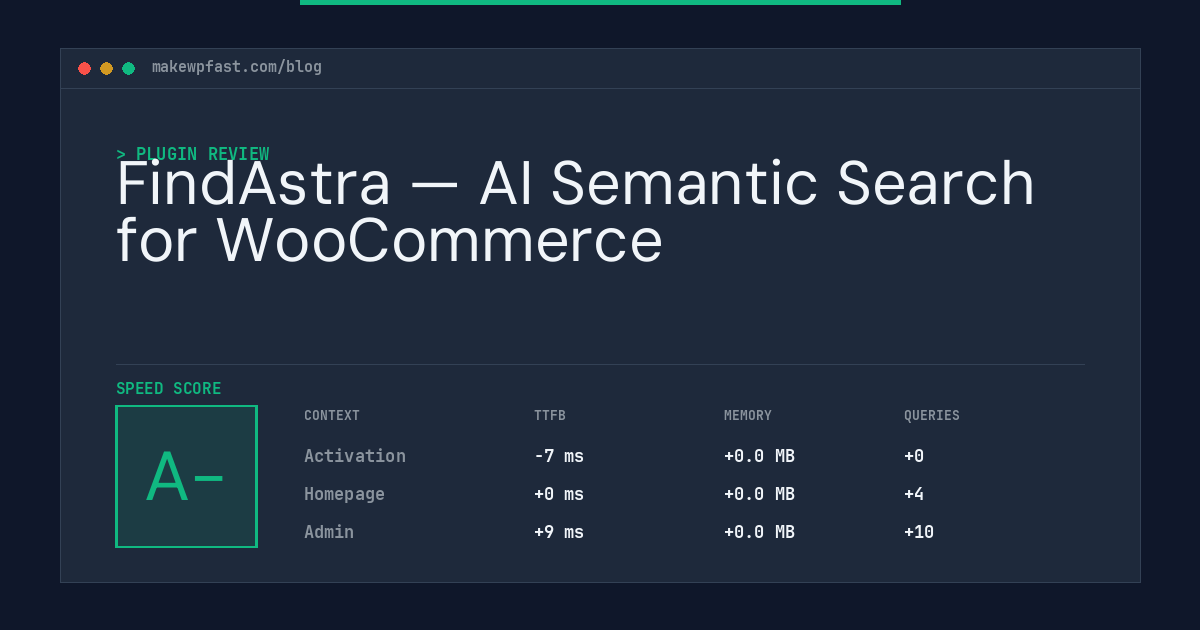Click the TTFB column header
Viewport: 1200px width, 630px height.
550,416
